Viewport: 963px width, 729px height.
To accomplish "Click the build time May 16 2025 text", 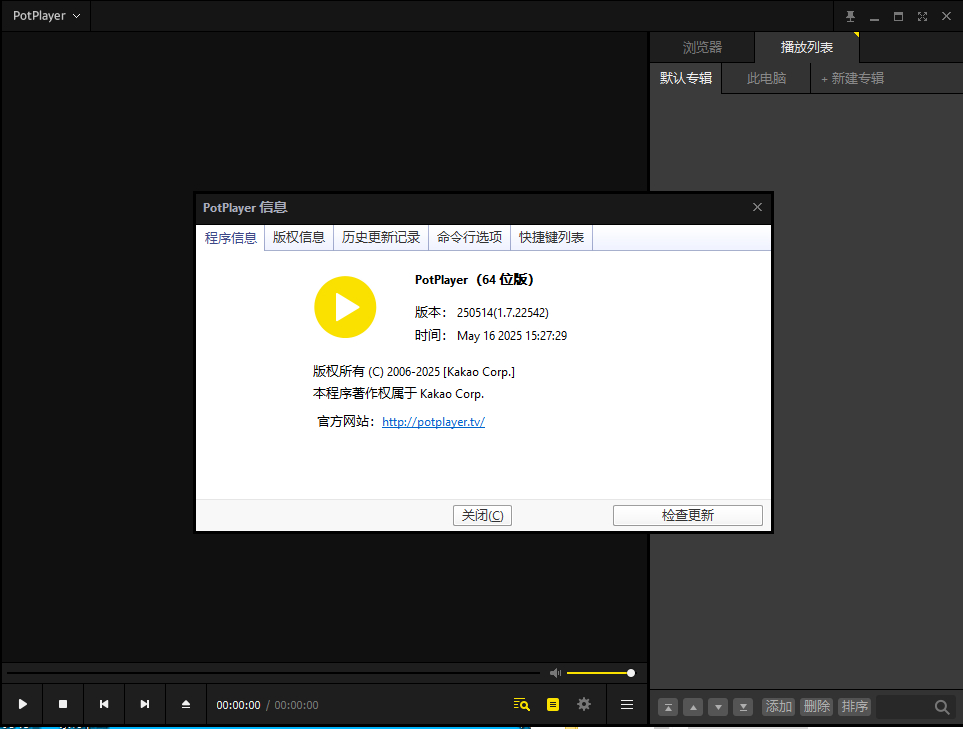I will click(x=512, y=336).
